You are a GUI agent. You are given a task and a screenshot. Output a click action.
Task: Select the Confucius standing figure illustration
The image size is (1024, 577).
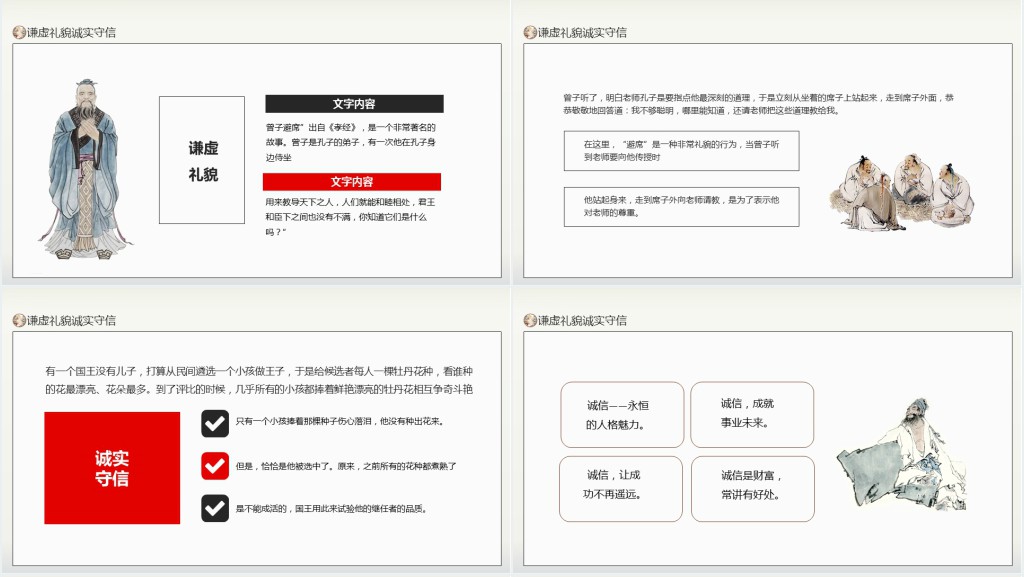[84, 169]
